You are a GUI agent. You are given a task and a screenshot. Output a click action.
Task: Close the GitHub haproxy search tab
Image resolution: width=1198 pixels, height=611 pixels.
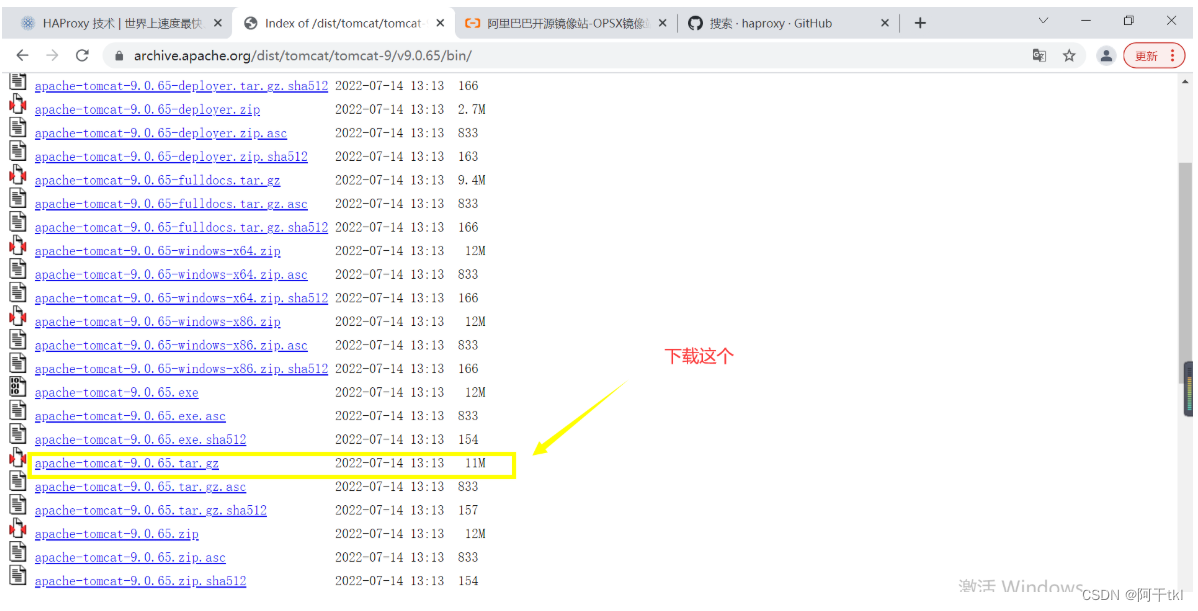click(885, 24)
